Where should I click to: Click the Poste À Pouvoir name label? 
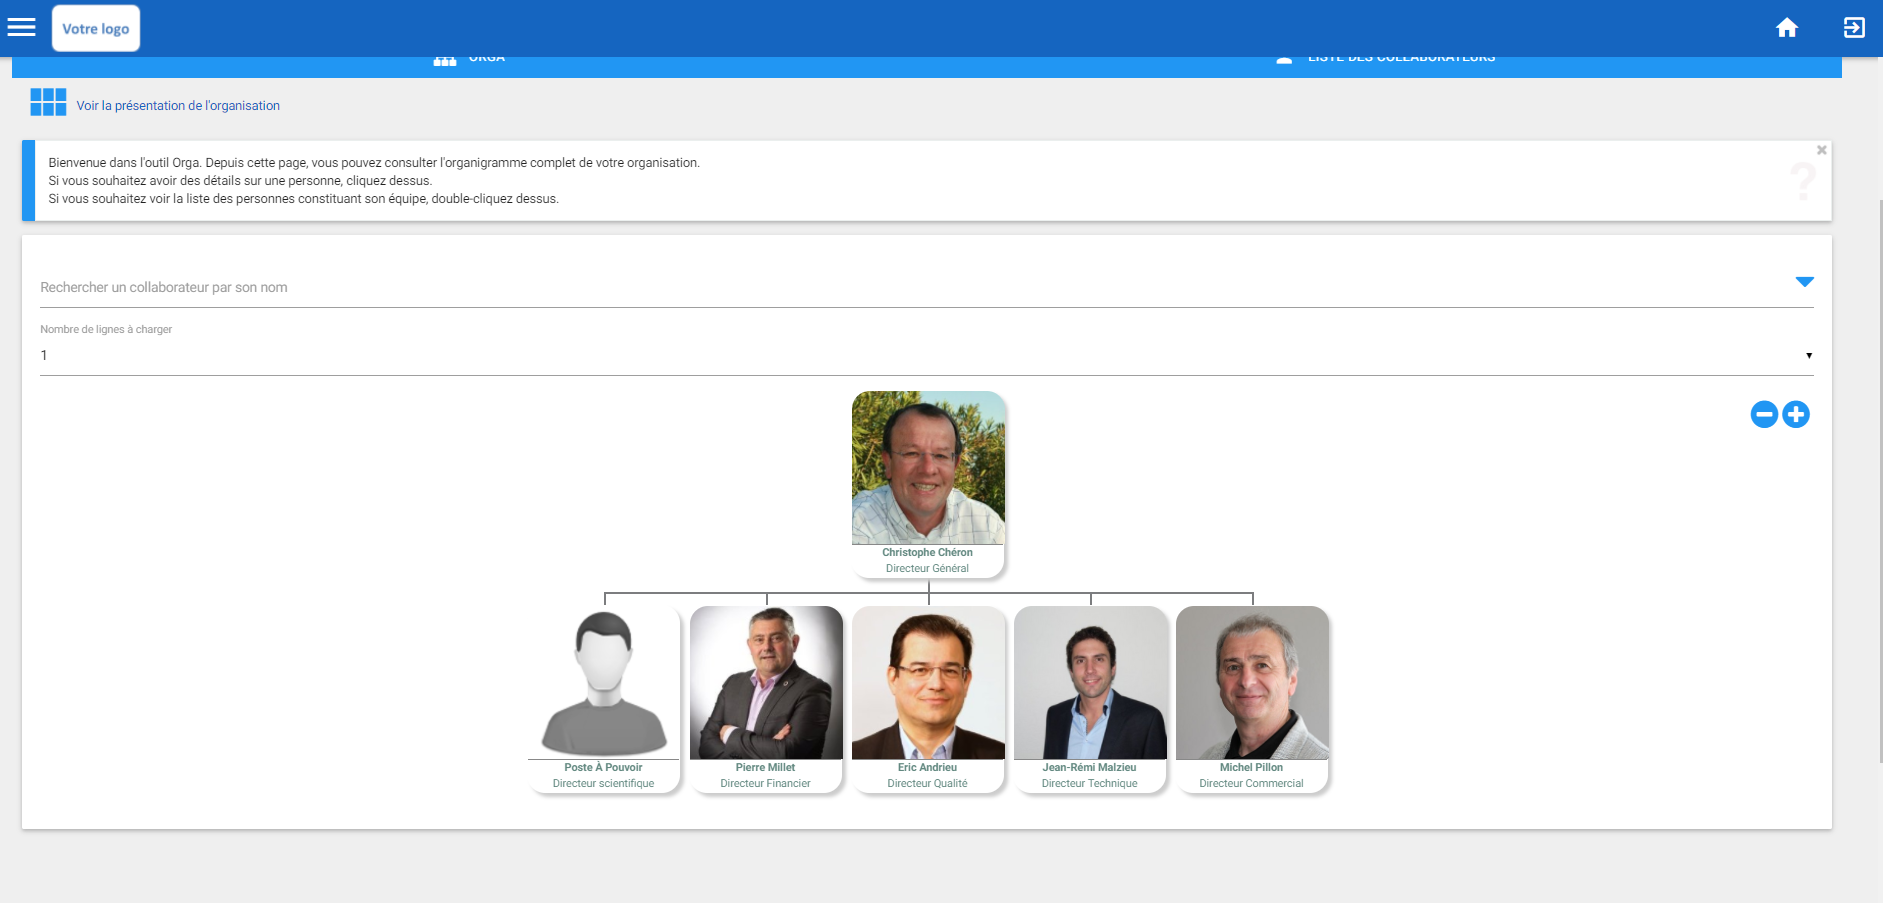pos(604,768)
